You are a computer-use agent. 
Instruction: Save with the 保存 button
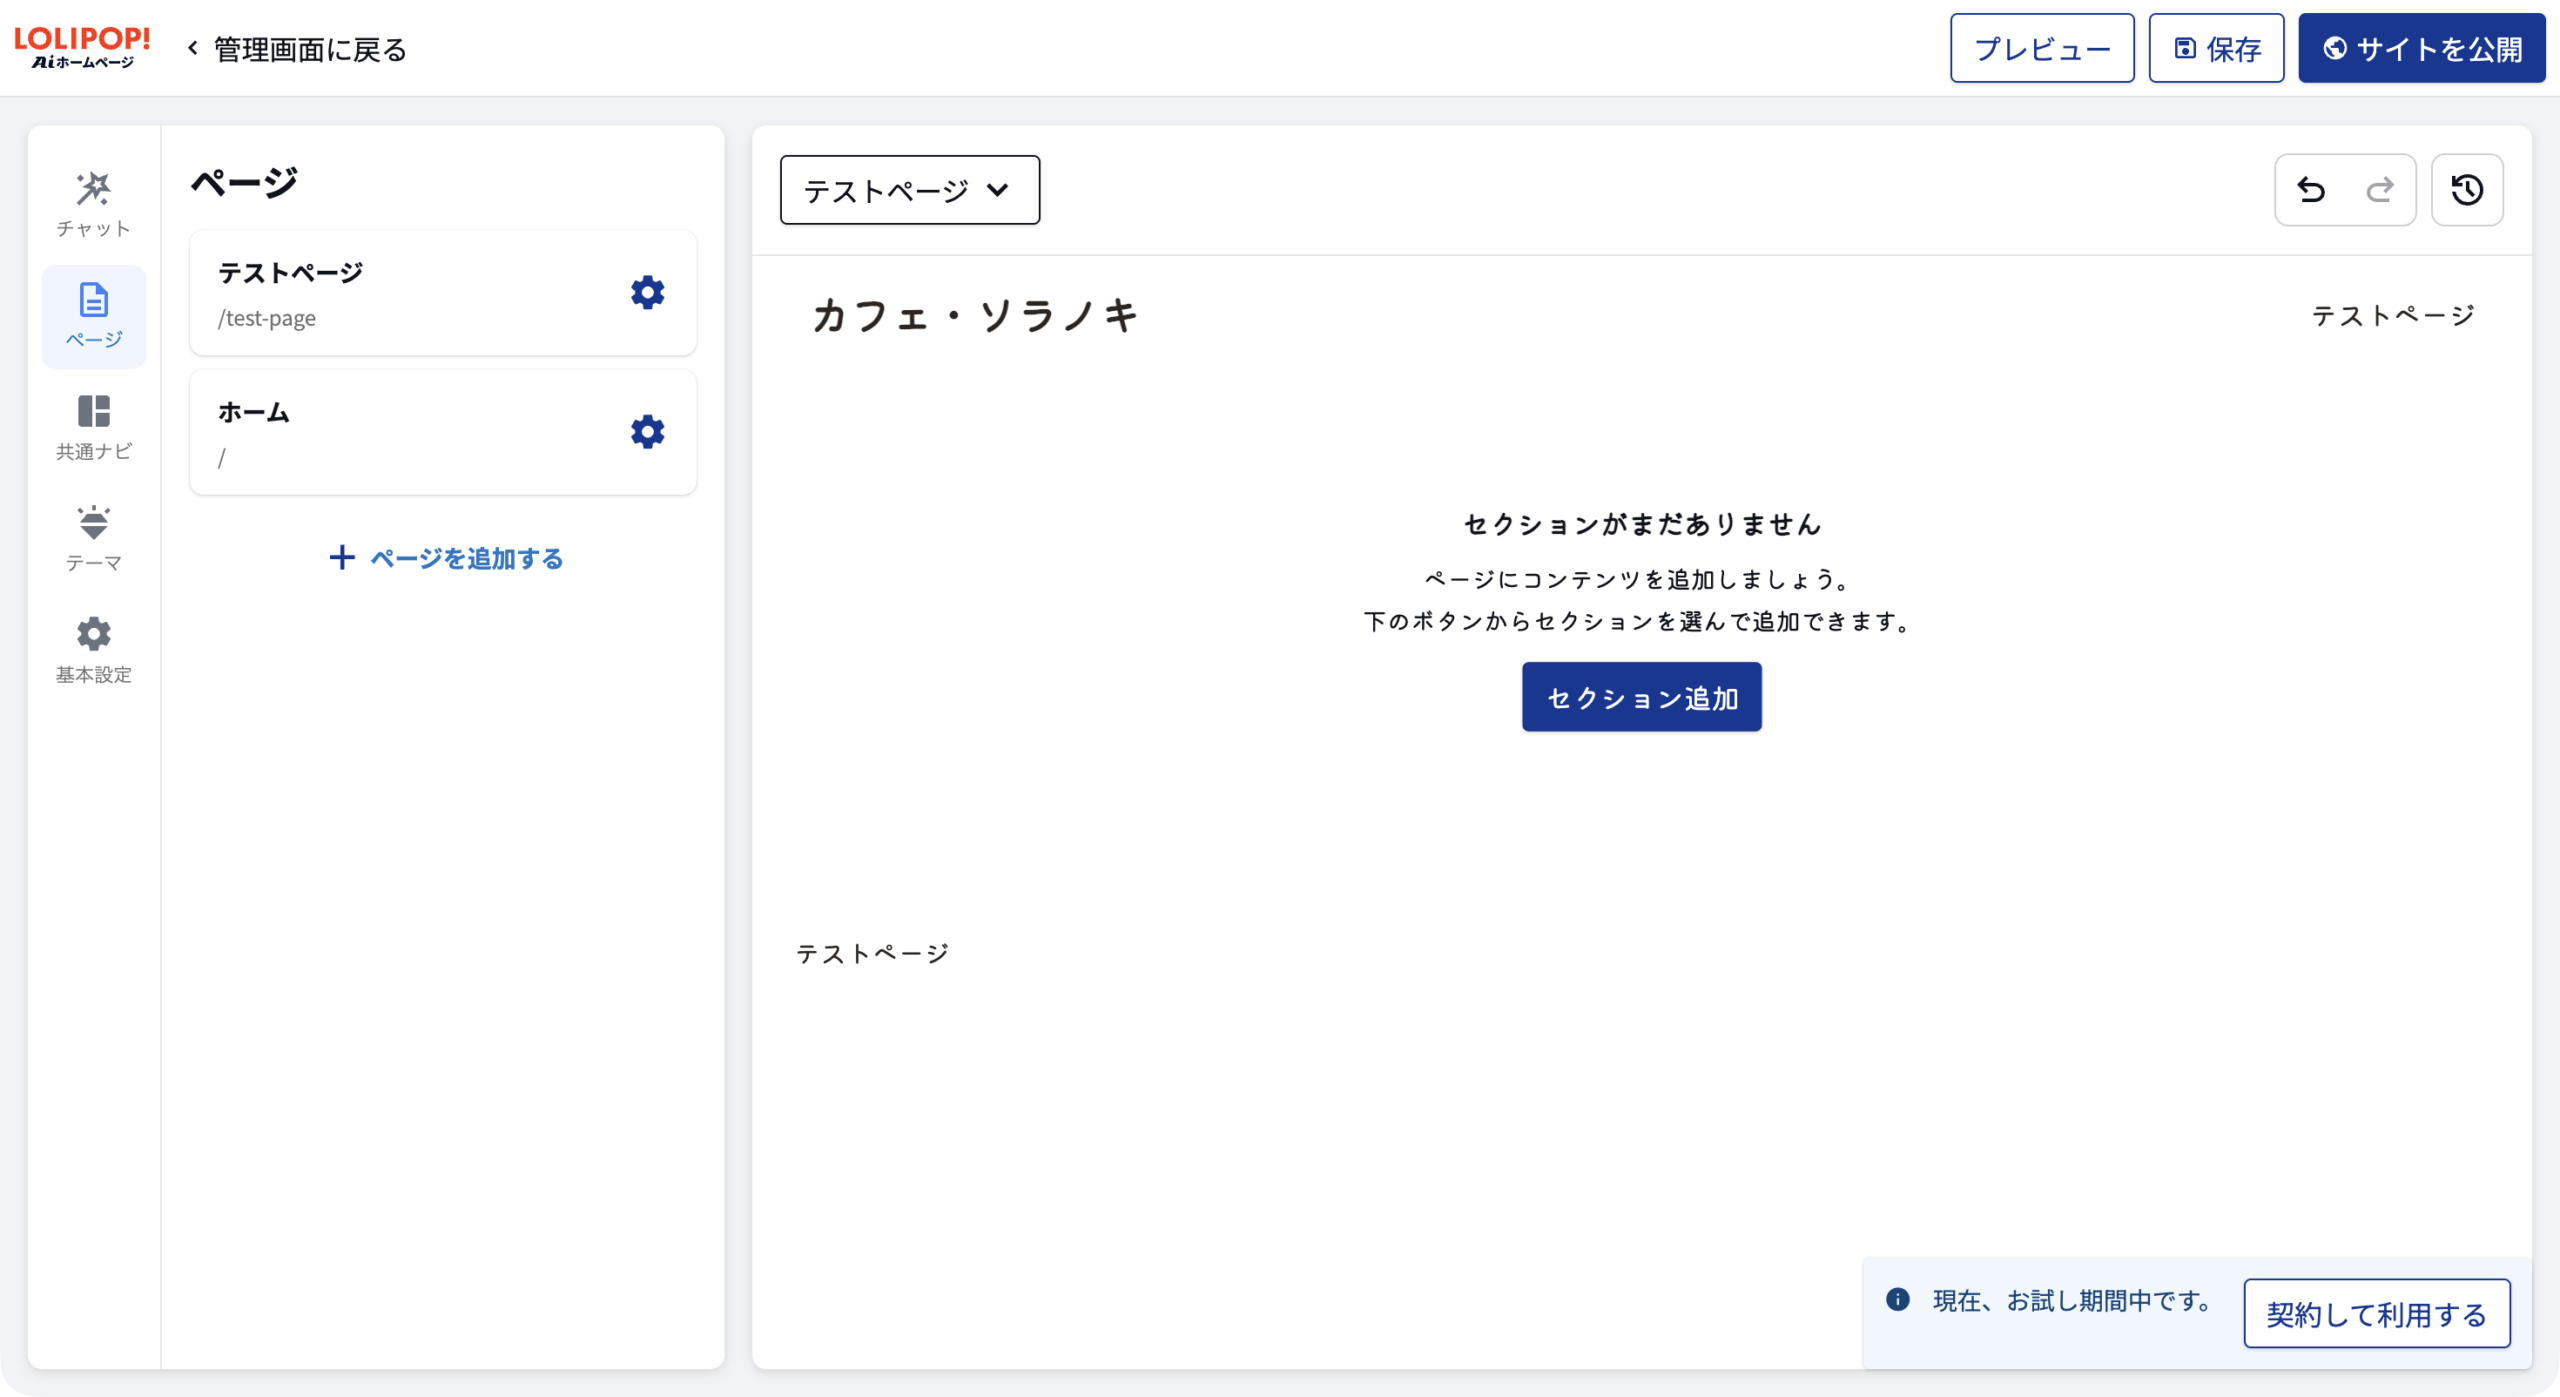pos(2216,48)
